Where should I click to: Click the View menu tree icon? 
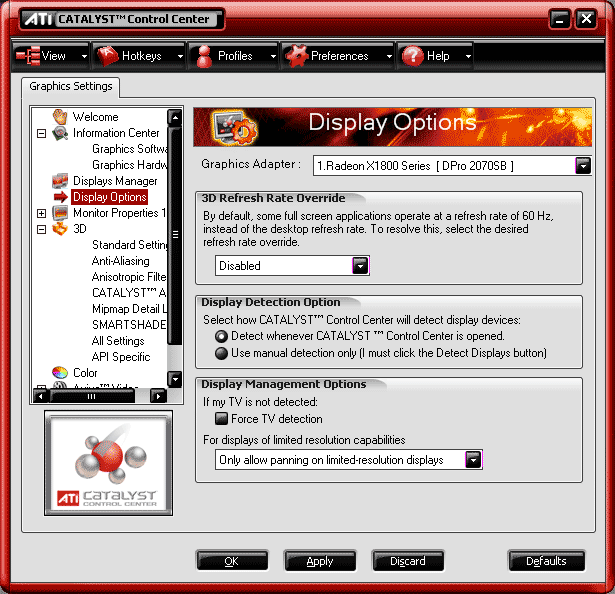(x=28, y=56)
